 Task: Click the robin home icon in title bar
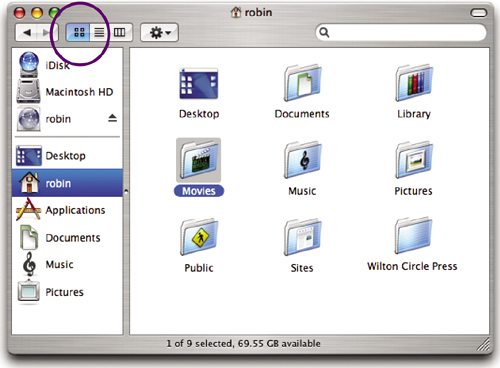click(236, 12)
